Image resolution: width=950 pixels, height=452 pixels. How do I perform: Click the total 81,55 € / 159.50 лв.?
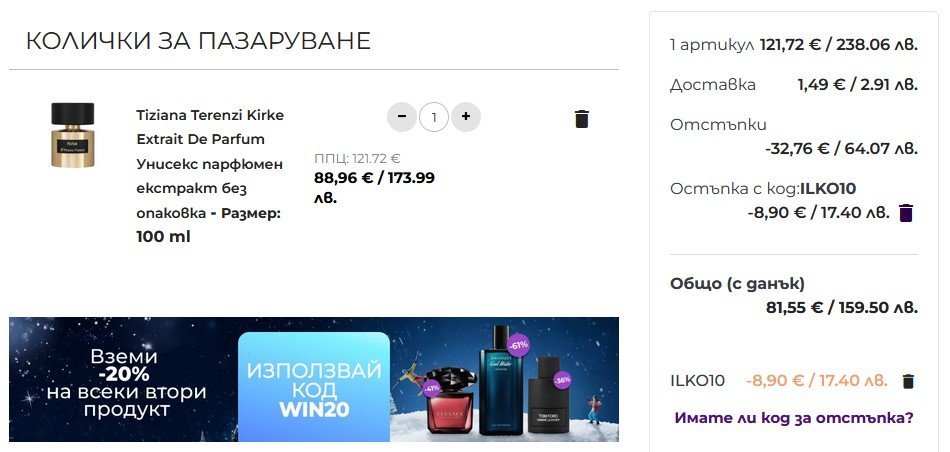click(842, 307)
